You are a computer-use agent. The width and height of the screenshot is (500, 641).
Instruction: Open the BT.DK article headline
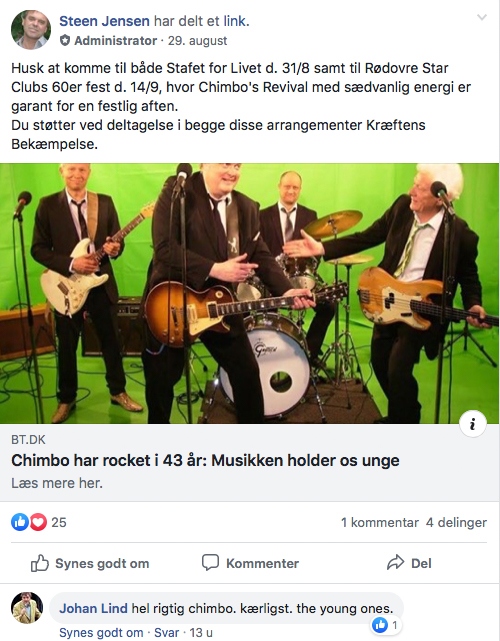pos(205,460)
